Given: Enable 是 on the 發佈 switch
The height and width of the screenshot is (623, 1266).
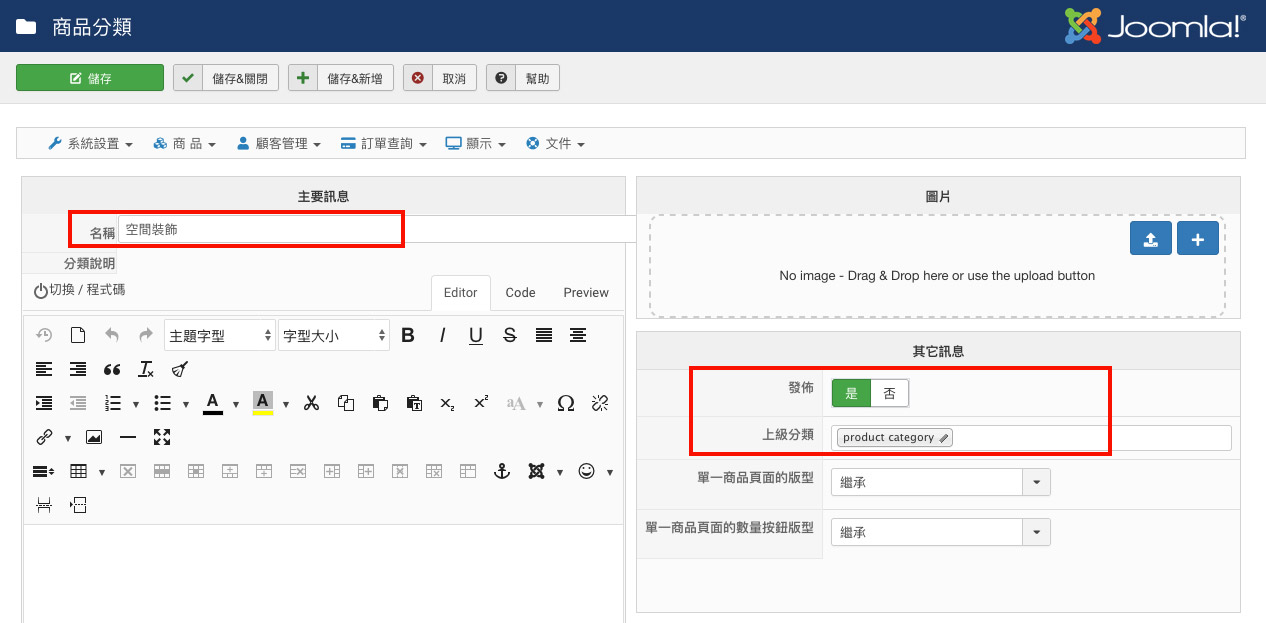Looking at the screenshot, I should tap(851, 393).
